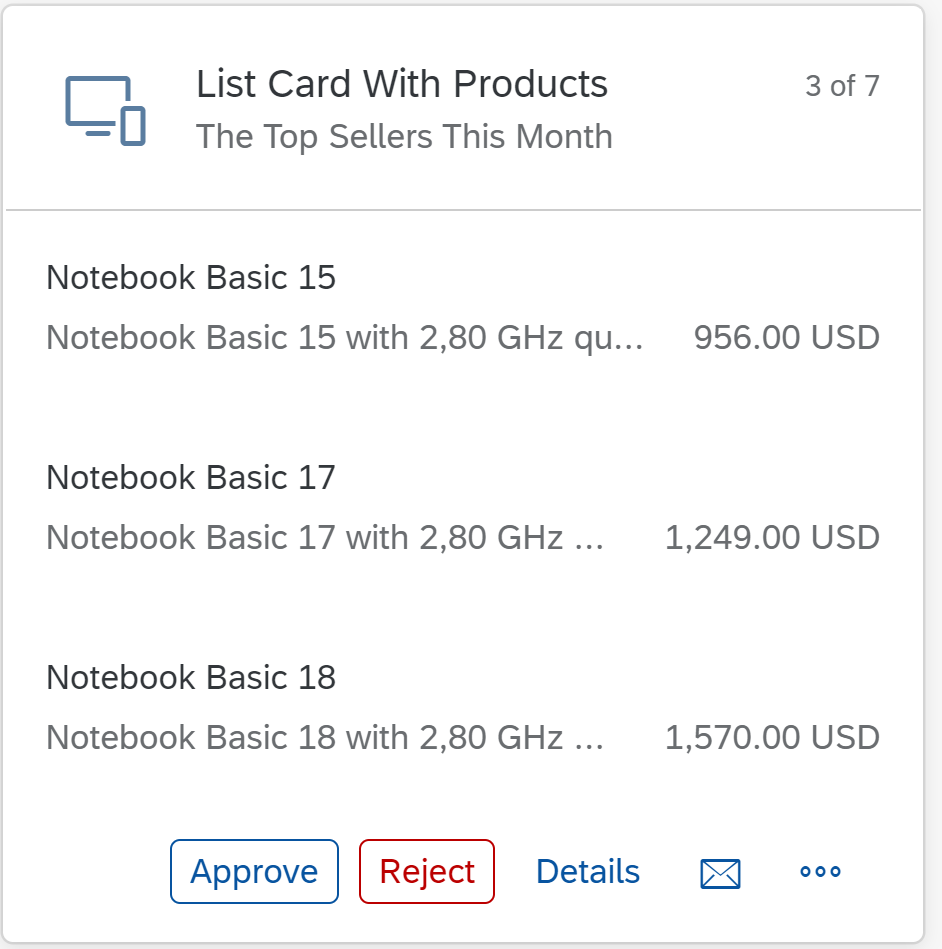Image resolution: width=942 pixels, height=949 pixels.
Task: Click the envelope email icon
Action: (720, 873)
